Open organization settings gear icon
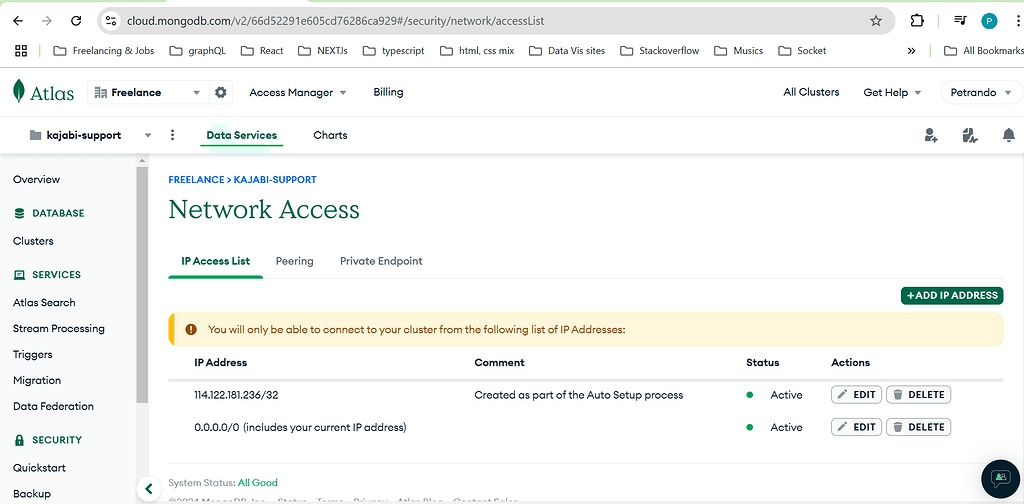The width and height of the screenshot is (1024, 504). click(x=221, y=93)
